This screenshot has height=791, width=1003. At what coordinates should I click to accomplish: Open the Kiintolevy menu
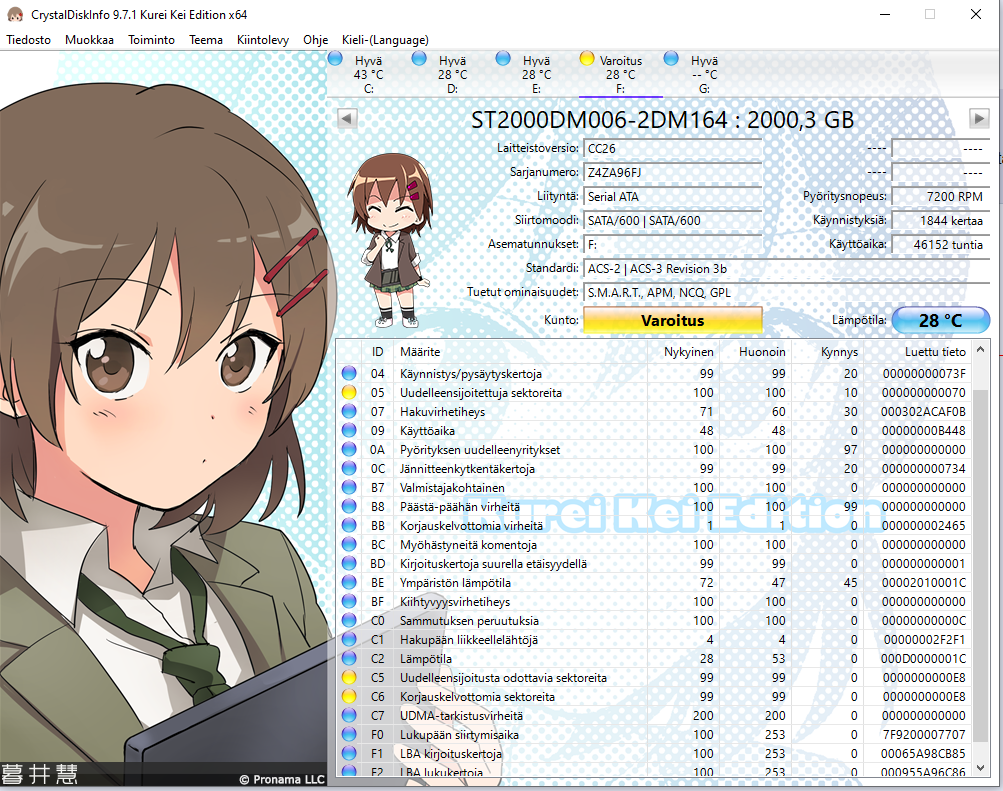[x=263, y=40]
